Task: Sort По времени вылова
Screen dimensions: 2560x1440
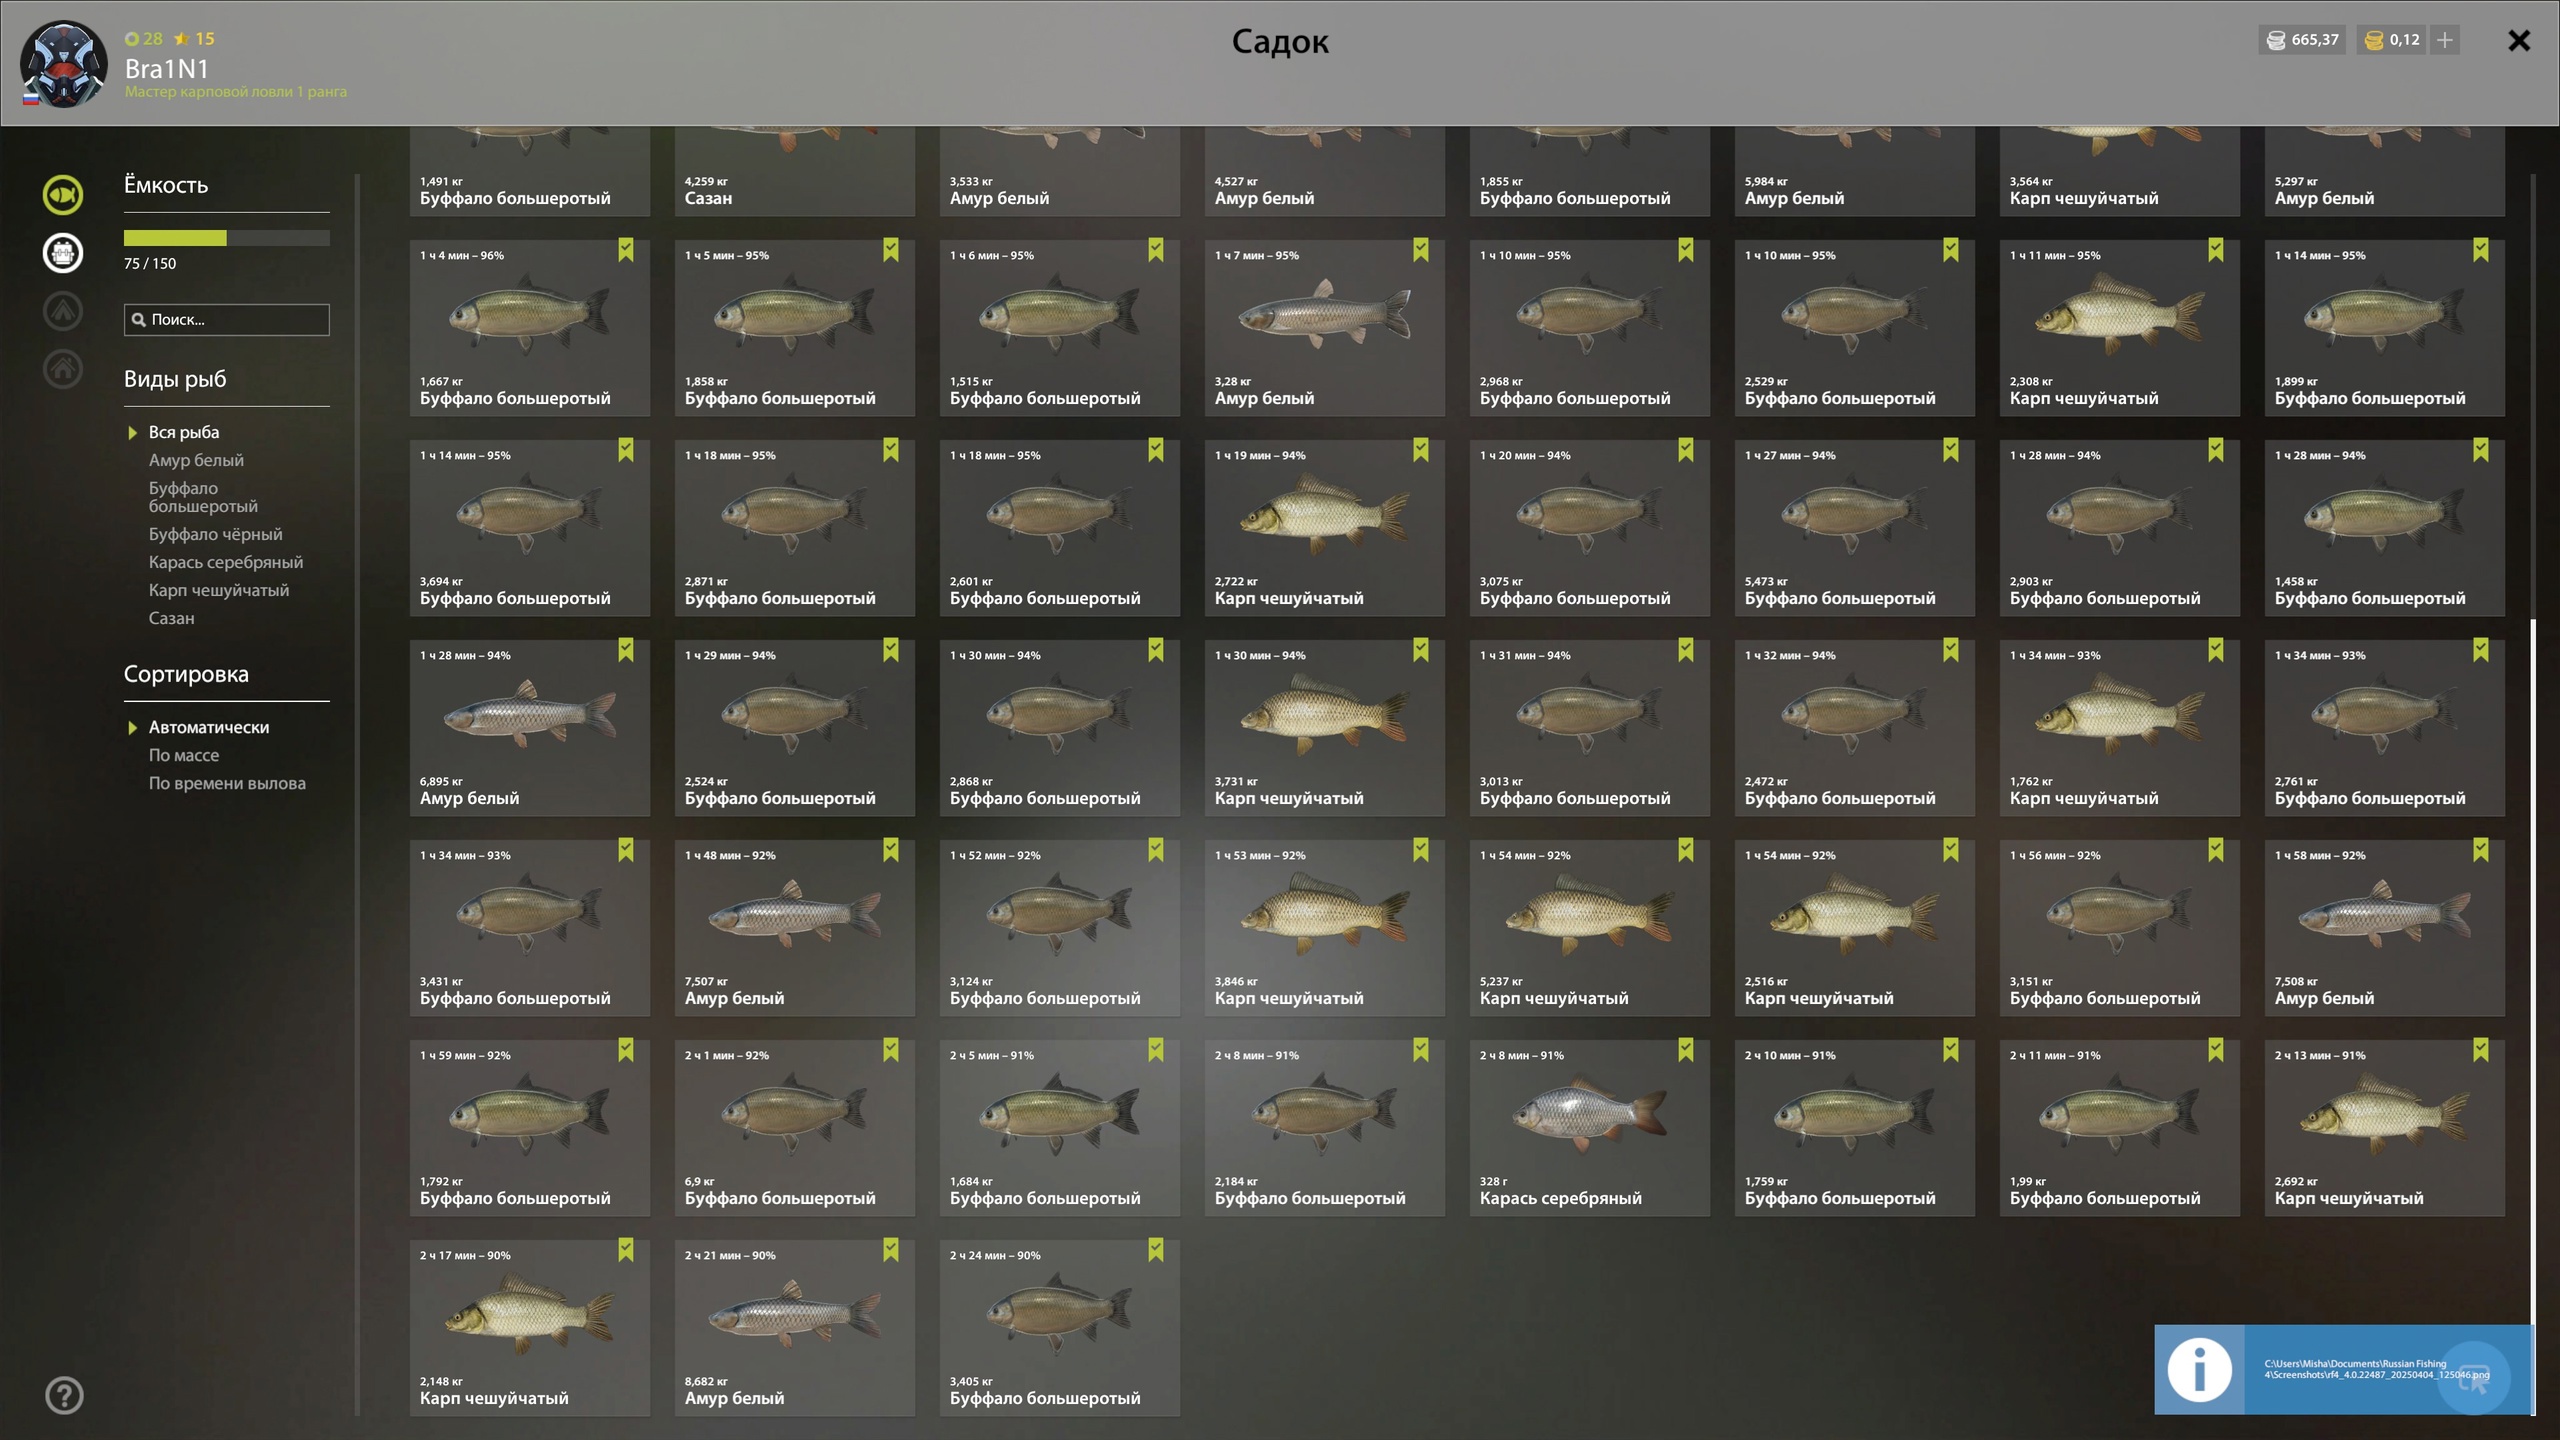Action: tap(227, 783)
